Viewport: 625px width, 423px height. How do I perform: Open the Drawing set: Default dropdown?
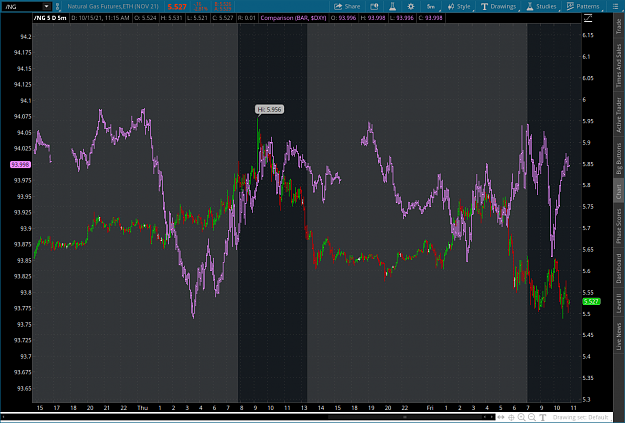580,417
